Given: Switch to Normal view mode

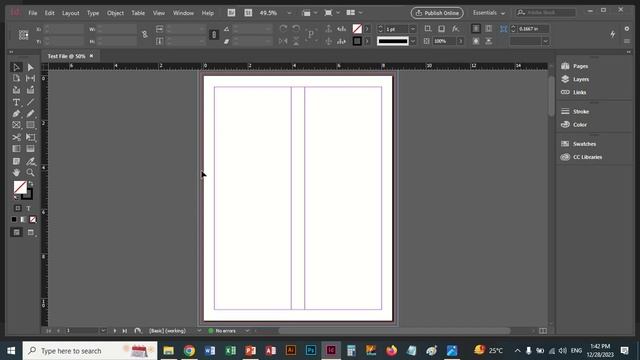Looking at the screenshot, I should (17, 233).
